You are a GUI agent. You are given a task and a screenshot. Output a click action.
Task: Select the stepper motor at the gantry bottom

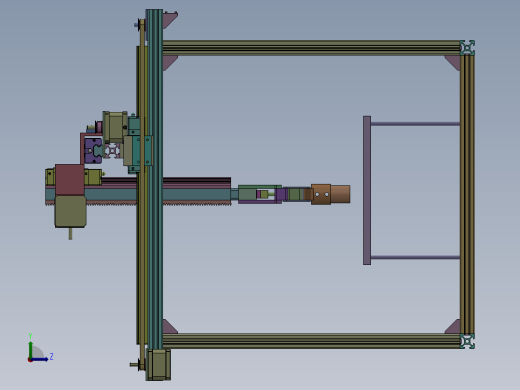click(x=158, y=364)
